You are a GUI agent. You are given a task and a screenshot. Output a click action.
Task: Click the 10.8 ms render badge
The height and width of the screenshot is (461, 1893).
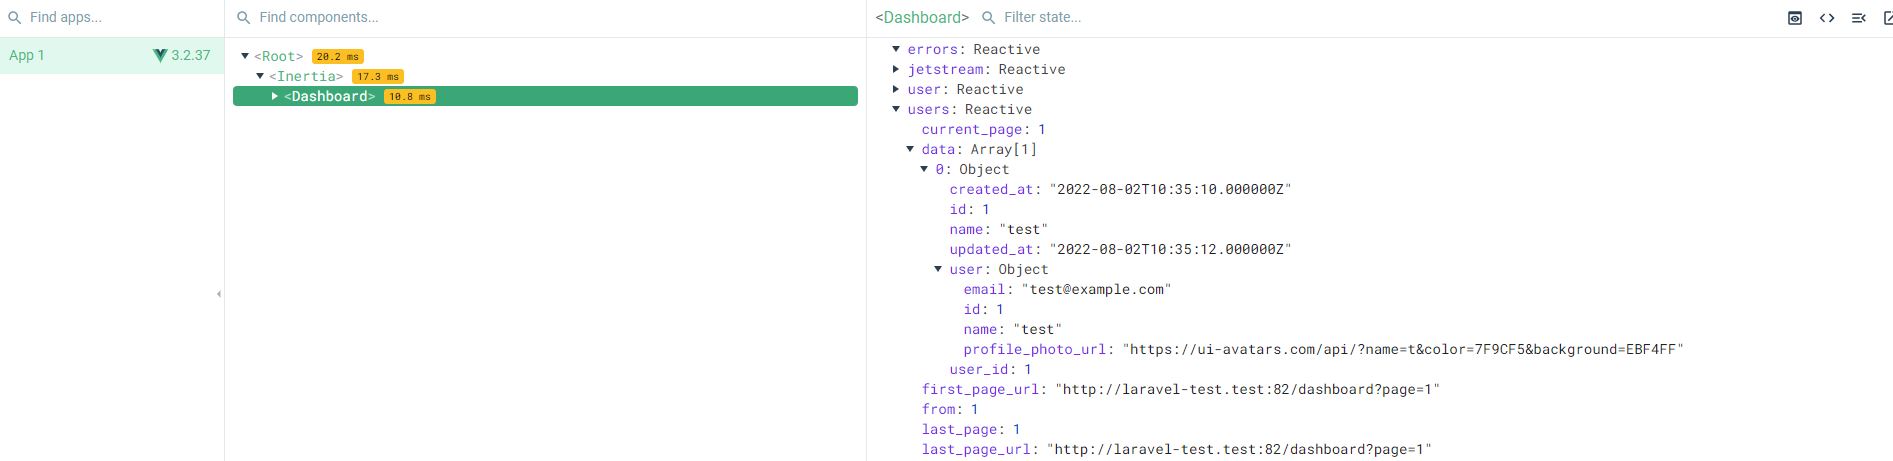(410, 97)
